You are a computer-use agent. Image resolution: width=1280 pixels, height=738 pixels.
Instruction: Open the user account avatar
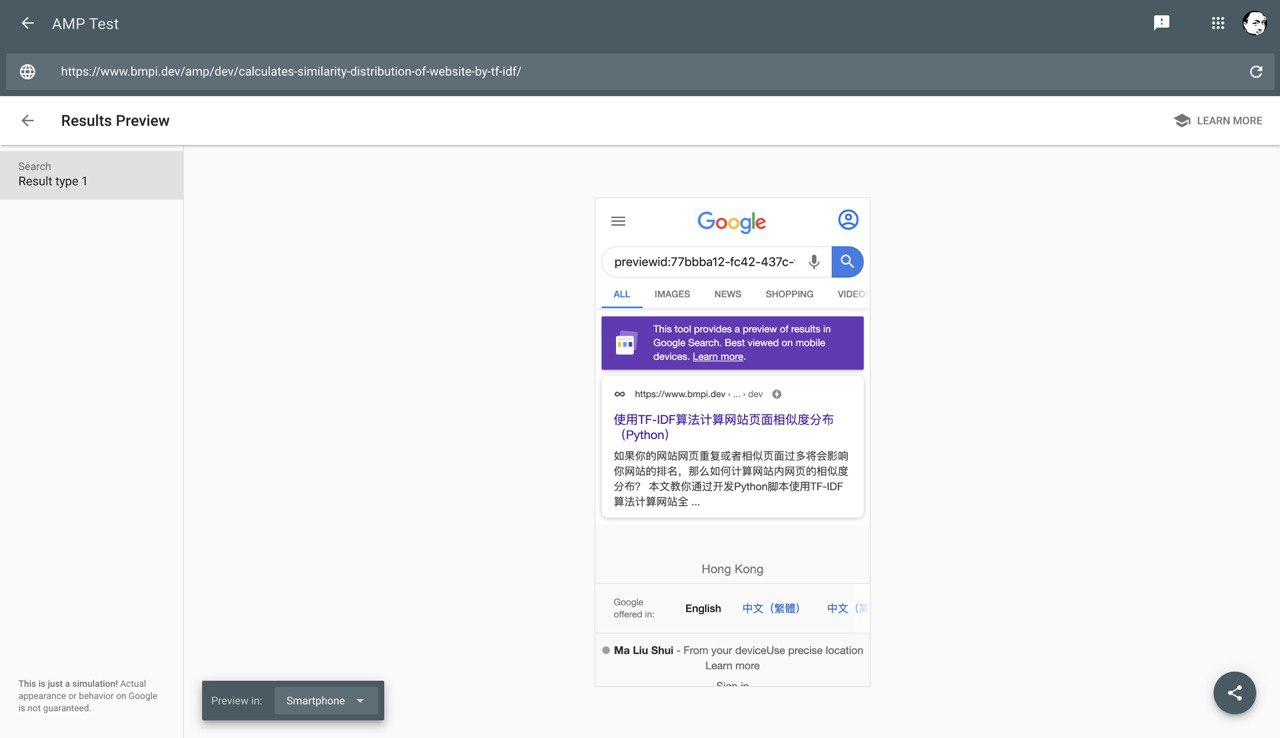[1254, 23]
